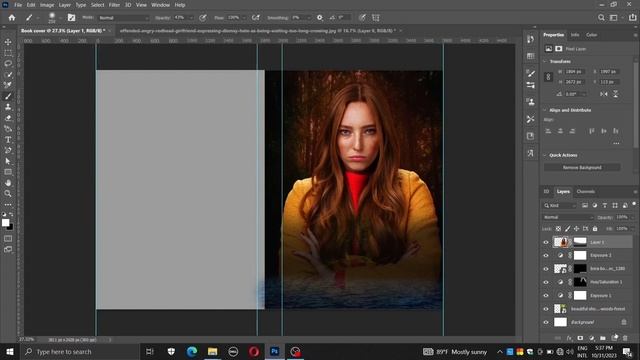Click the taskbar search box

(x=80, y=351)
